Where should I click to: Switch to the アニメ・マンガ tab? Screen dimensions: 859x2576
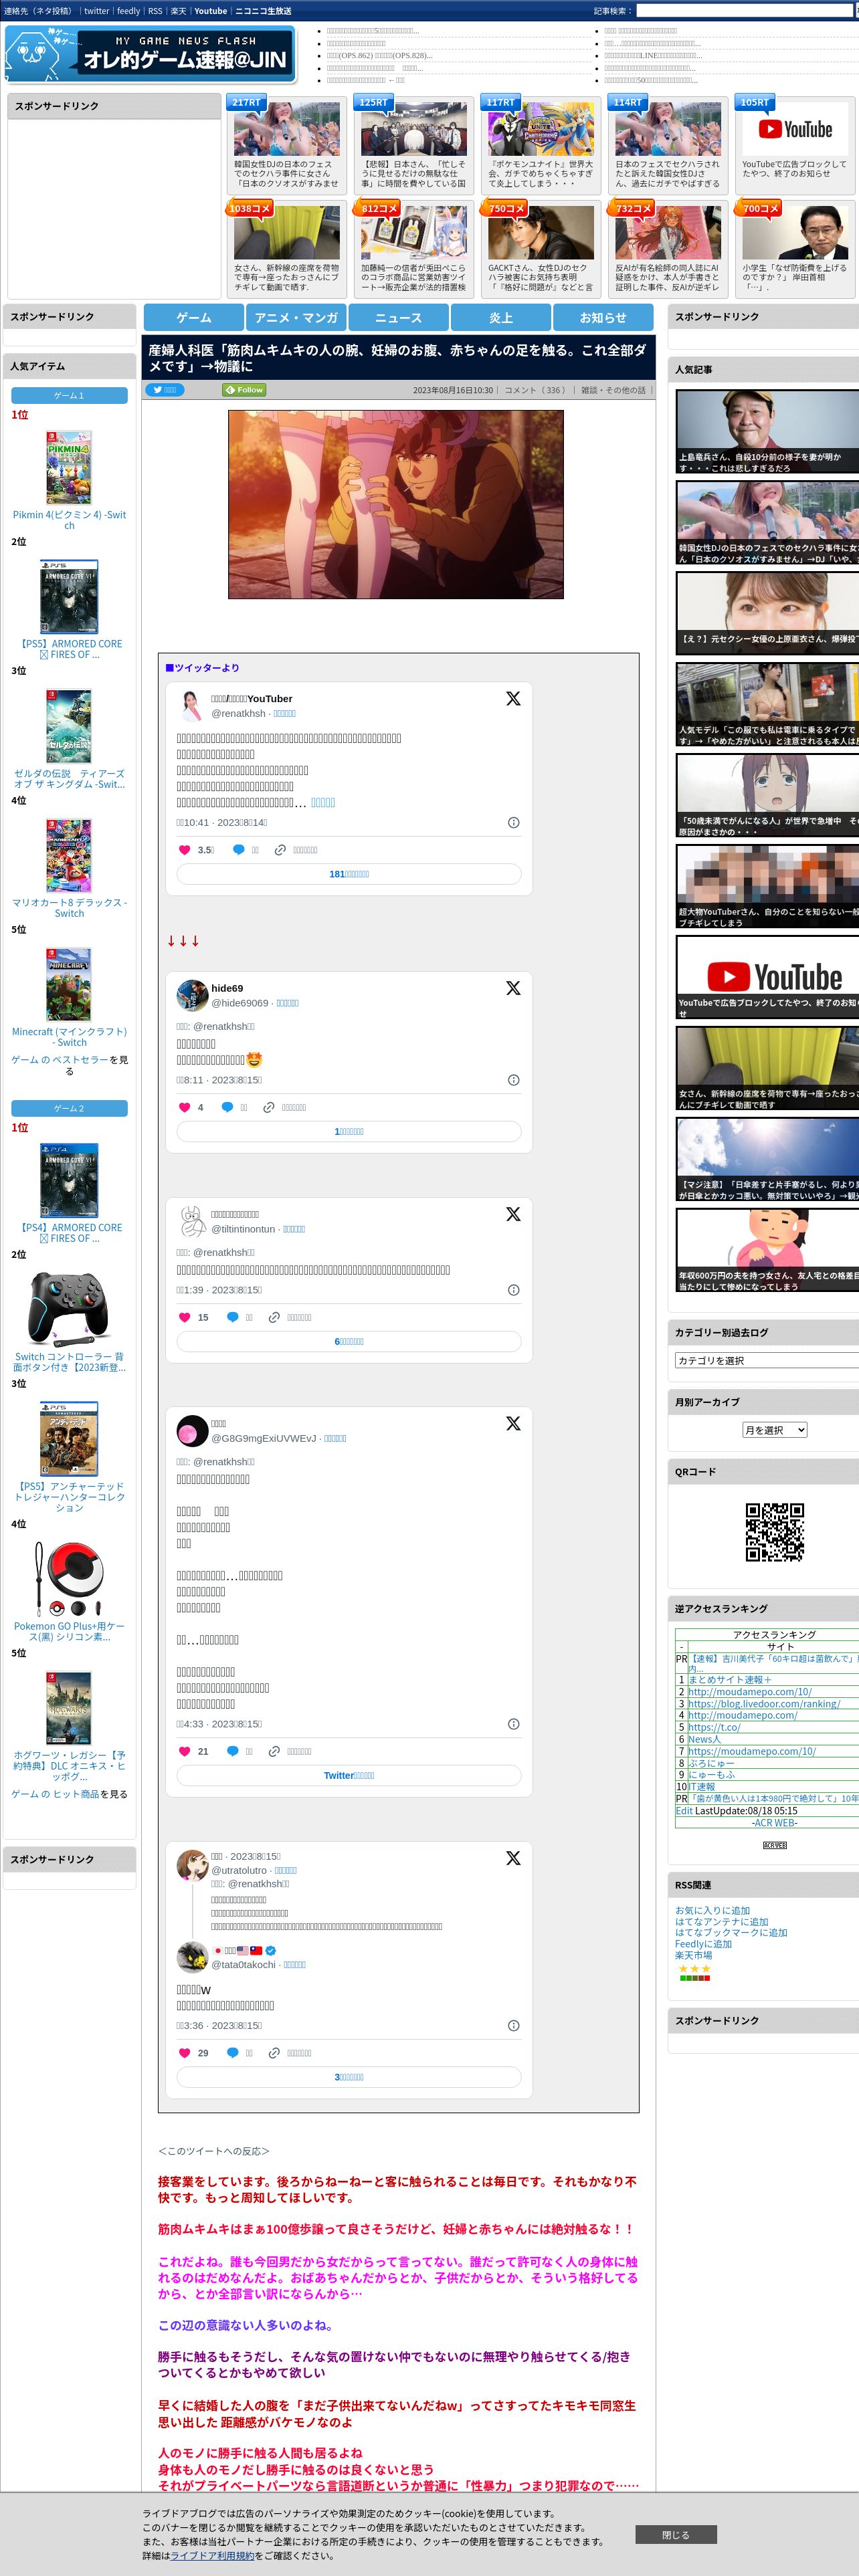[x=296, y=317]
